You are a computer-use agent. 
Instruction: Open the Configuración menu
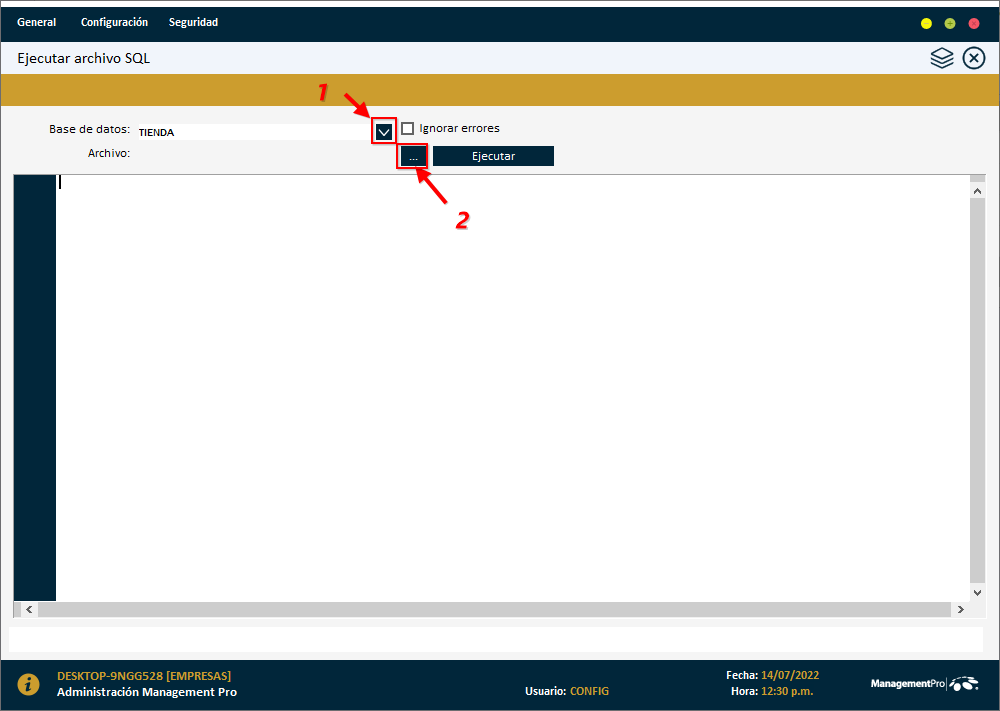(114, 22)
